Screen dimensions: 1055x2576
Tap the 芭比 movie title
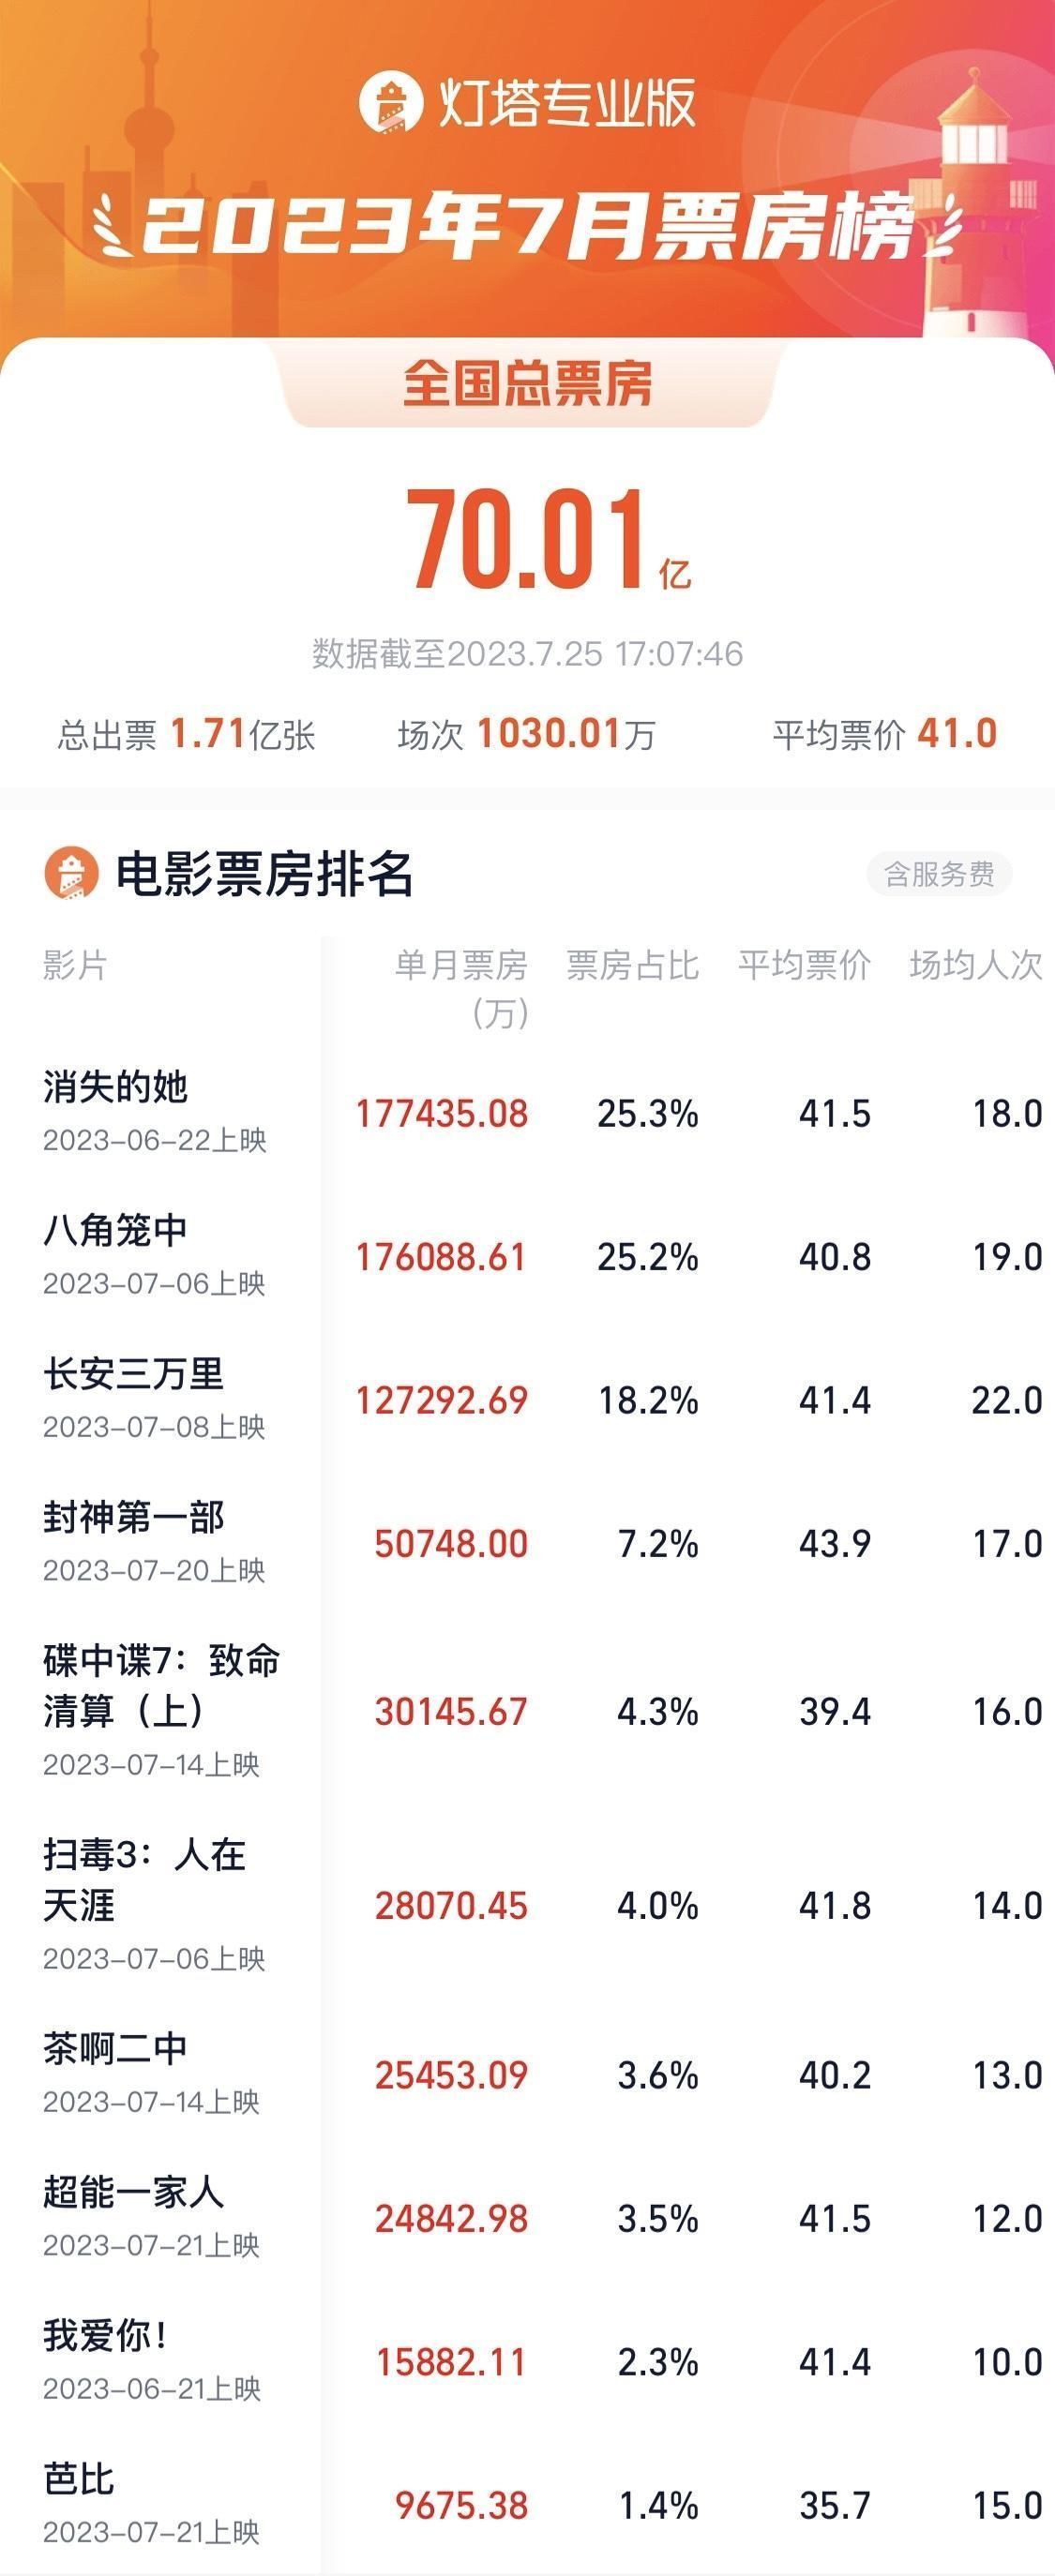pos(79,2479)
